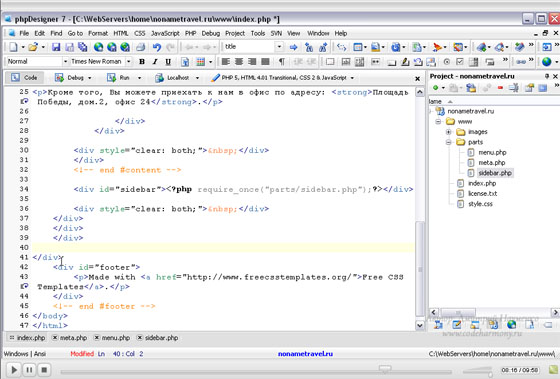The height and width of the screenshot is (379, 560).
Task: Click the Underline formatting icon
Action: [x=168, y=61]
